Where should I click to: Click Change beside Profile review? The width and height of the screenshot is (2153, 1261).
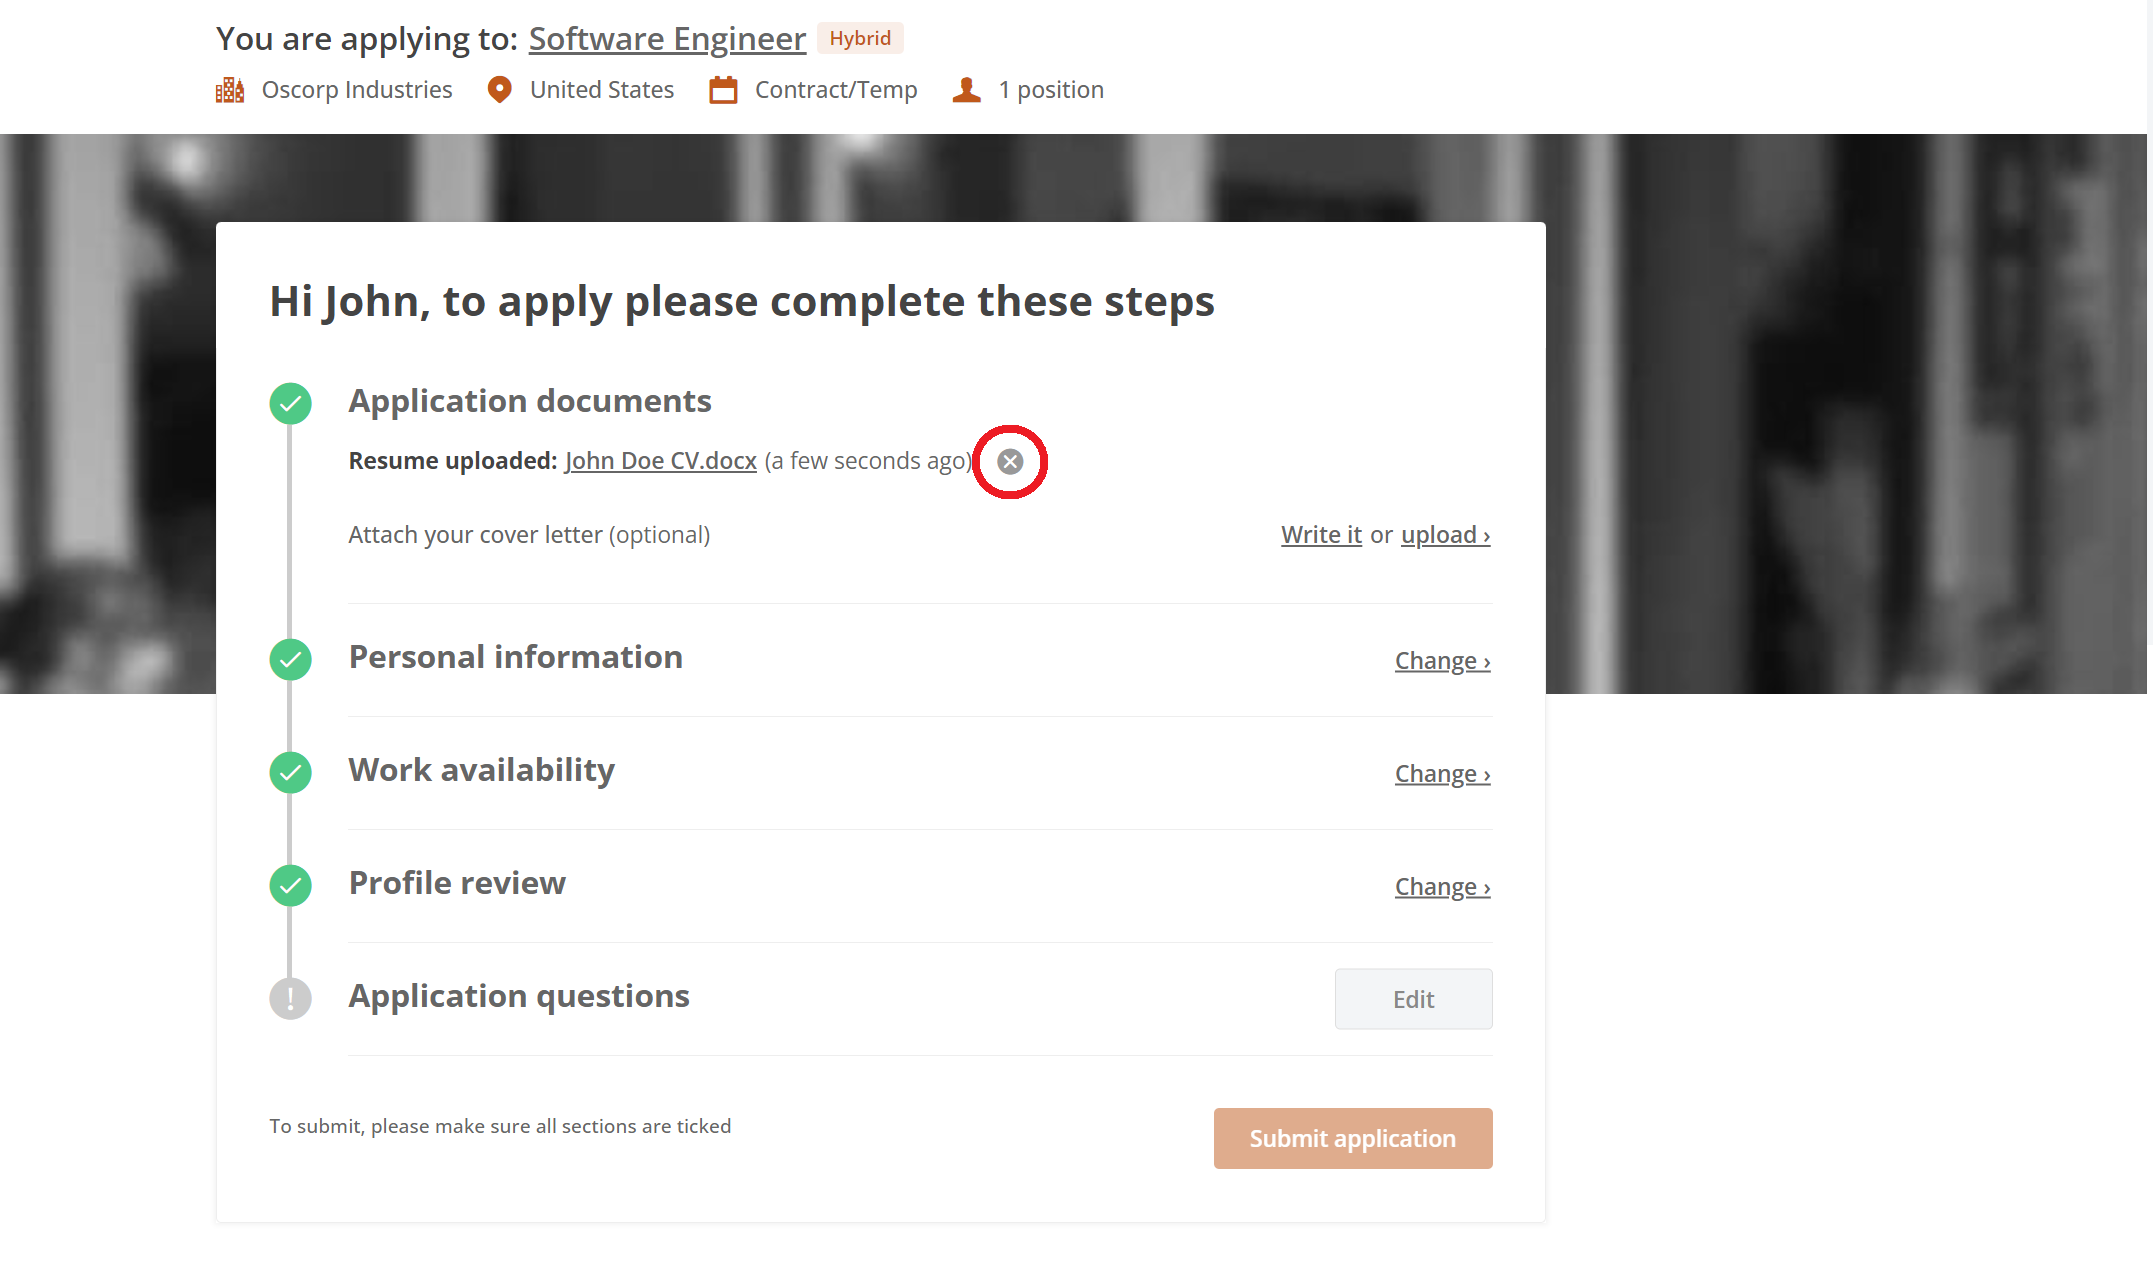(x=1442, y=885)
